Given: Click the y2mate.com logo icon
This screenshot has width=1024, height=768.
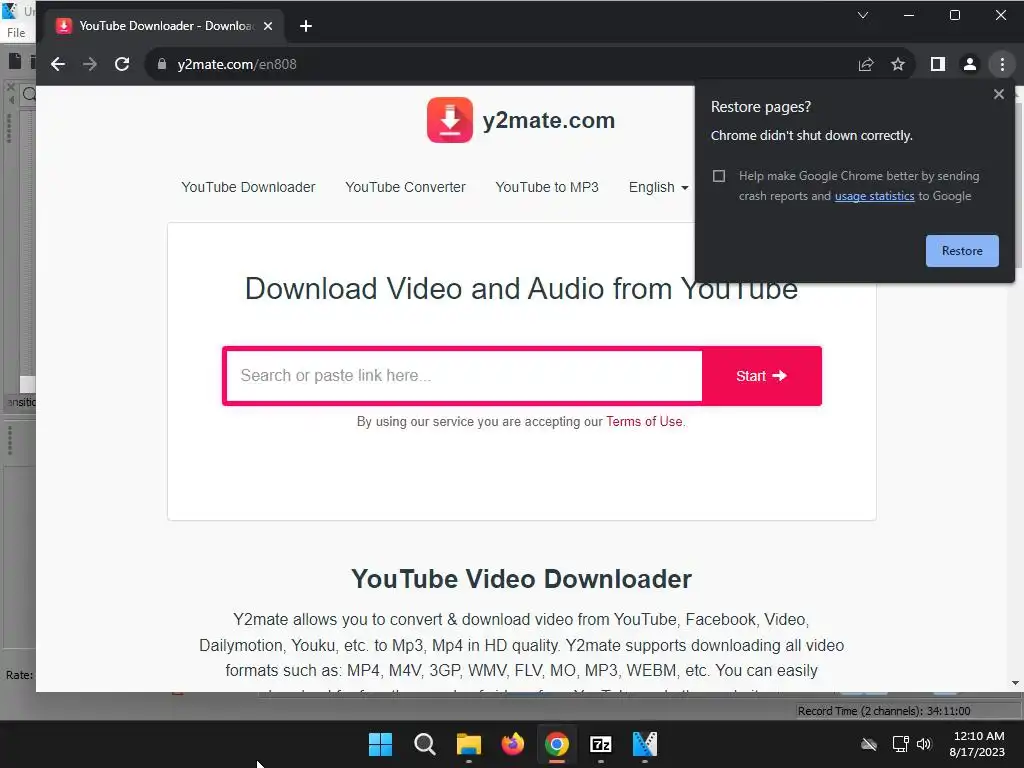Looking at the screenshot, I should tap(449, 120).
